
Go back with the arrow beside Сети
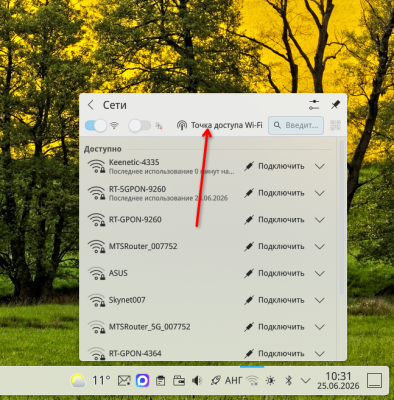click(91, 105)
